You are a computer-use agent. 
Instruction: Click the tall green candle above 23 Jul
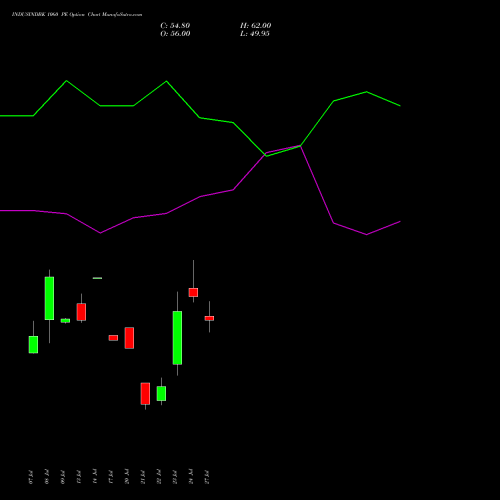[x=177, y=338]
